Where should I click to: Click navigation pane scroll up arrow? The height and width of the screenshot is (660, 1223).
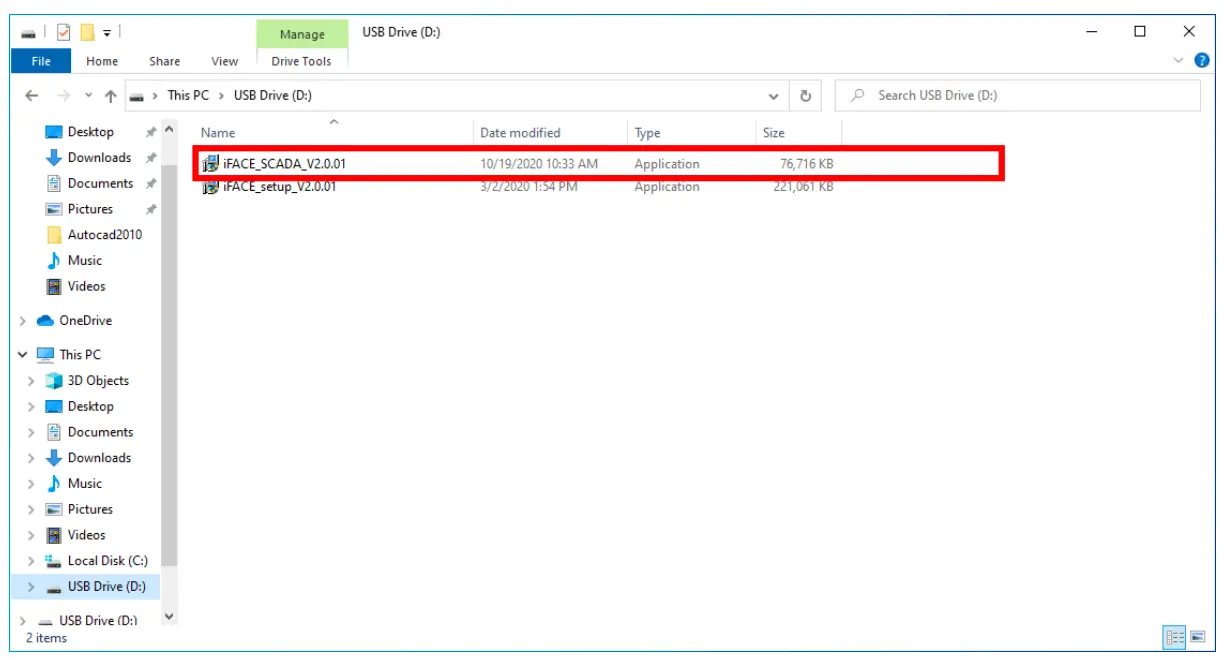click(169, 130)
